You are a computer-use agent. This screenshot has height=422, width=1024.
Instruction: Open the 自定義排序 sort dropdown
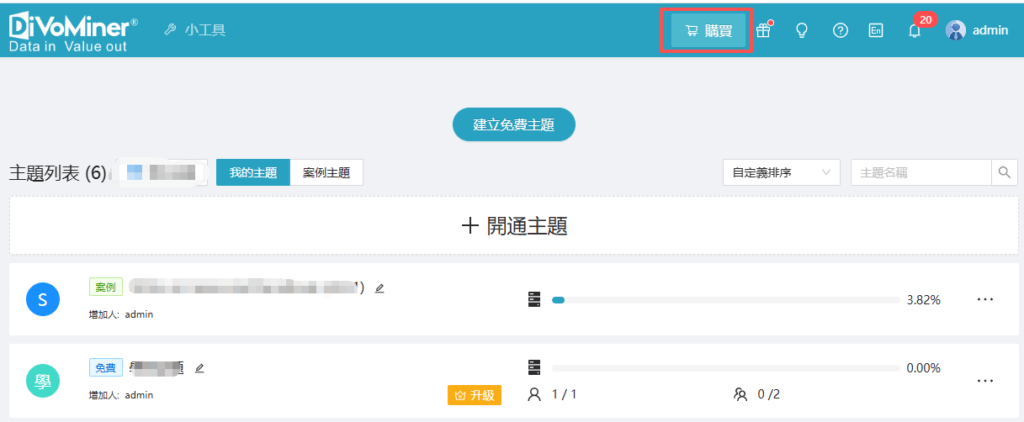point(781,172)
